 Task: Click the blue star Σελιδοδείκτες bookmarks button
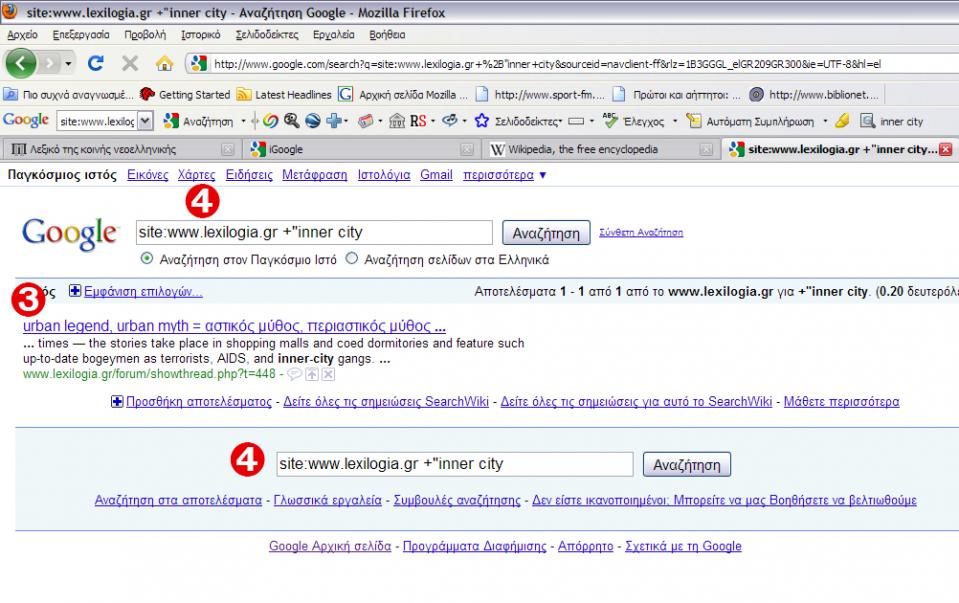[517, 121]
